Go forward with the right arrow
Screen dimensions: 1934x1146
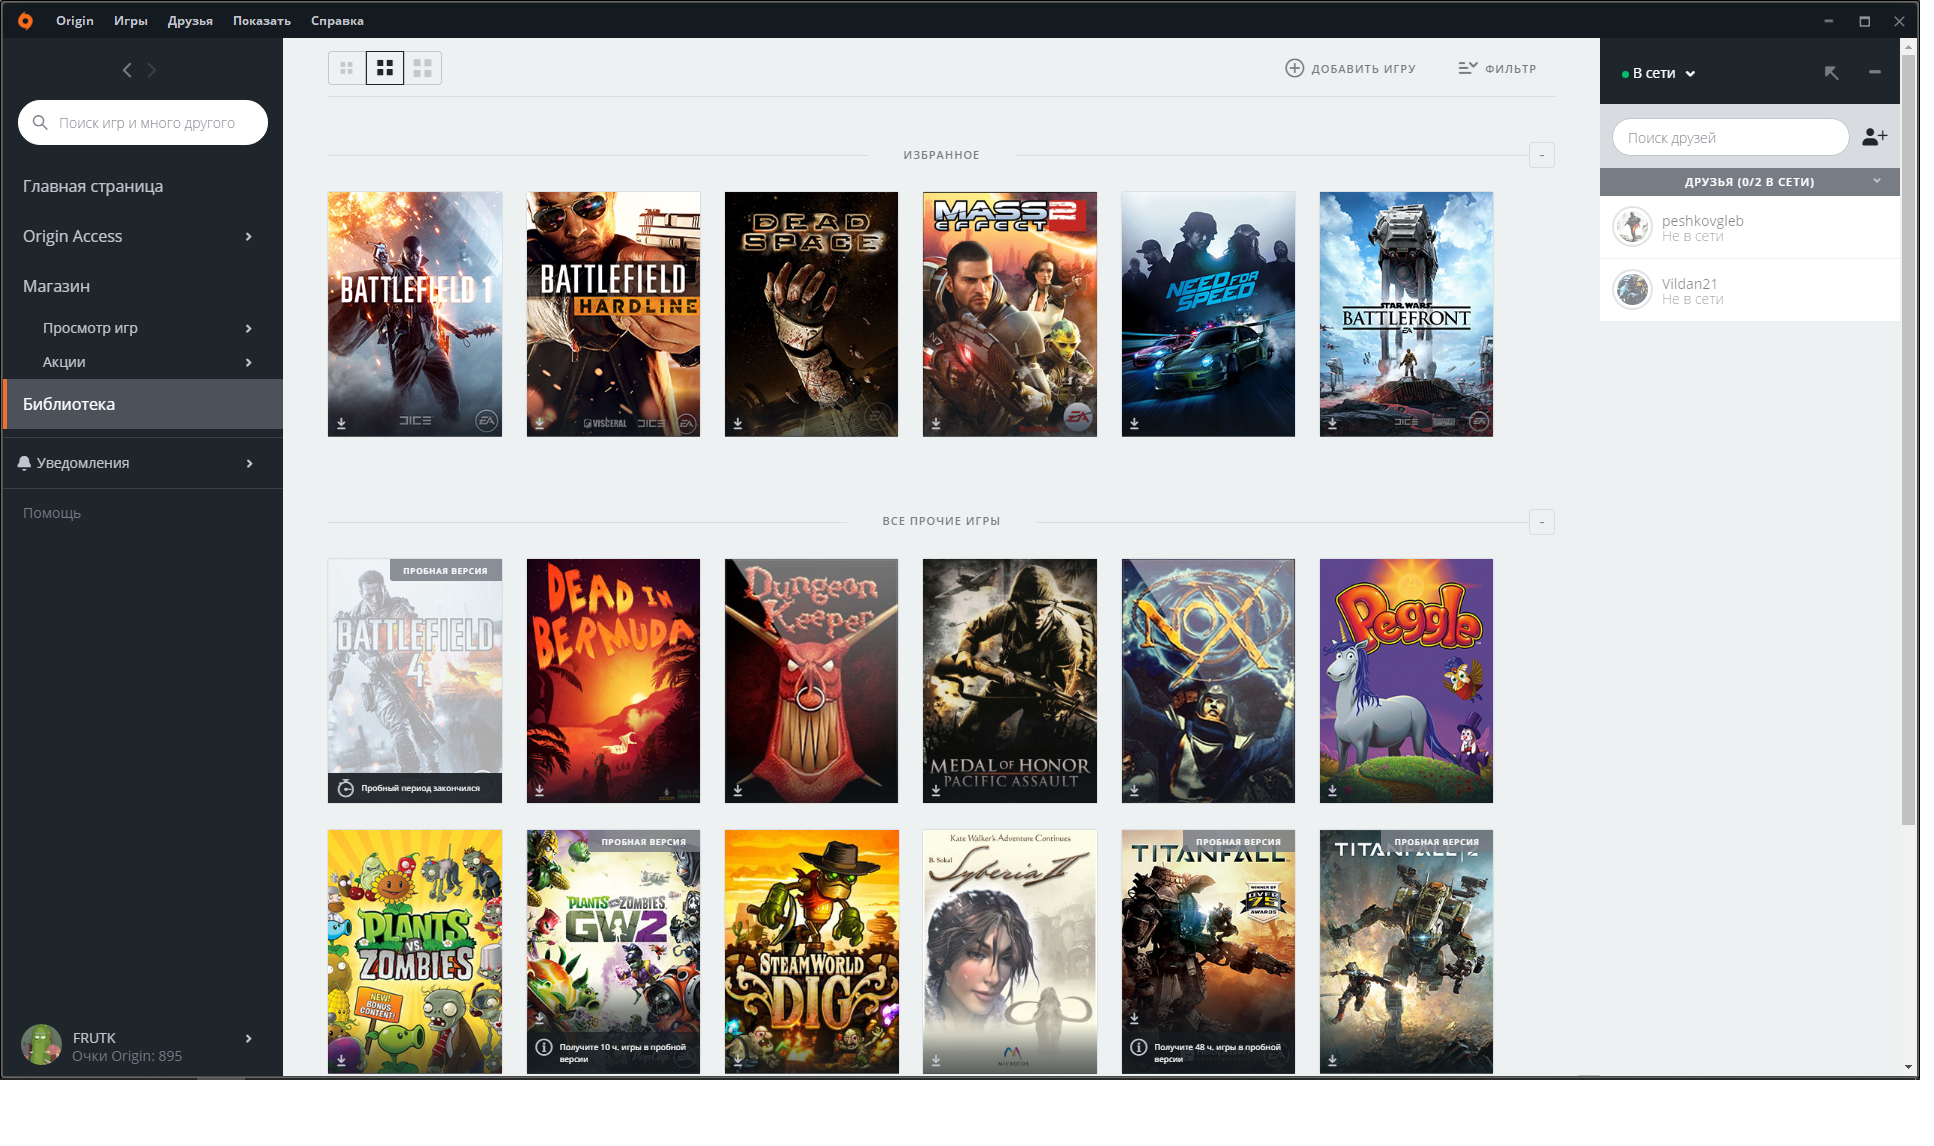(x=152, y=70)
